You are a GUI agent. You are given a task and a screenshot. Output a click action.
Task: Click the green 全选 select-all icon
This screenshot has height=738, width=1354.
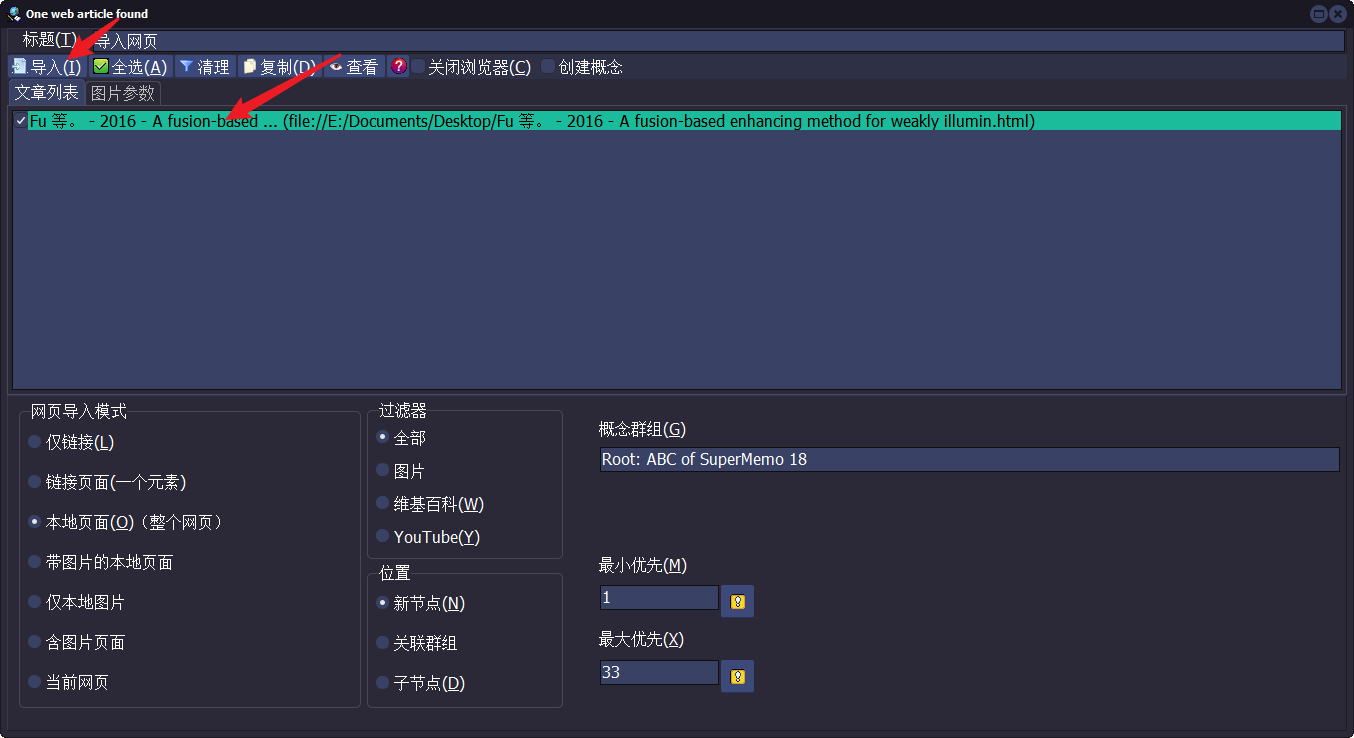point(100,66)
